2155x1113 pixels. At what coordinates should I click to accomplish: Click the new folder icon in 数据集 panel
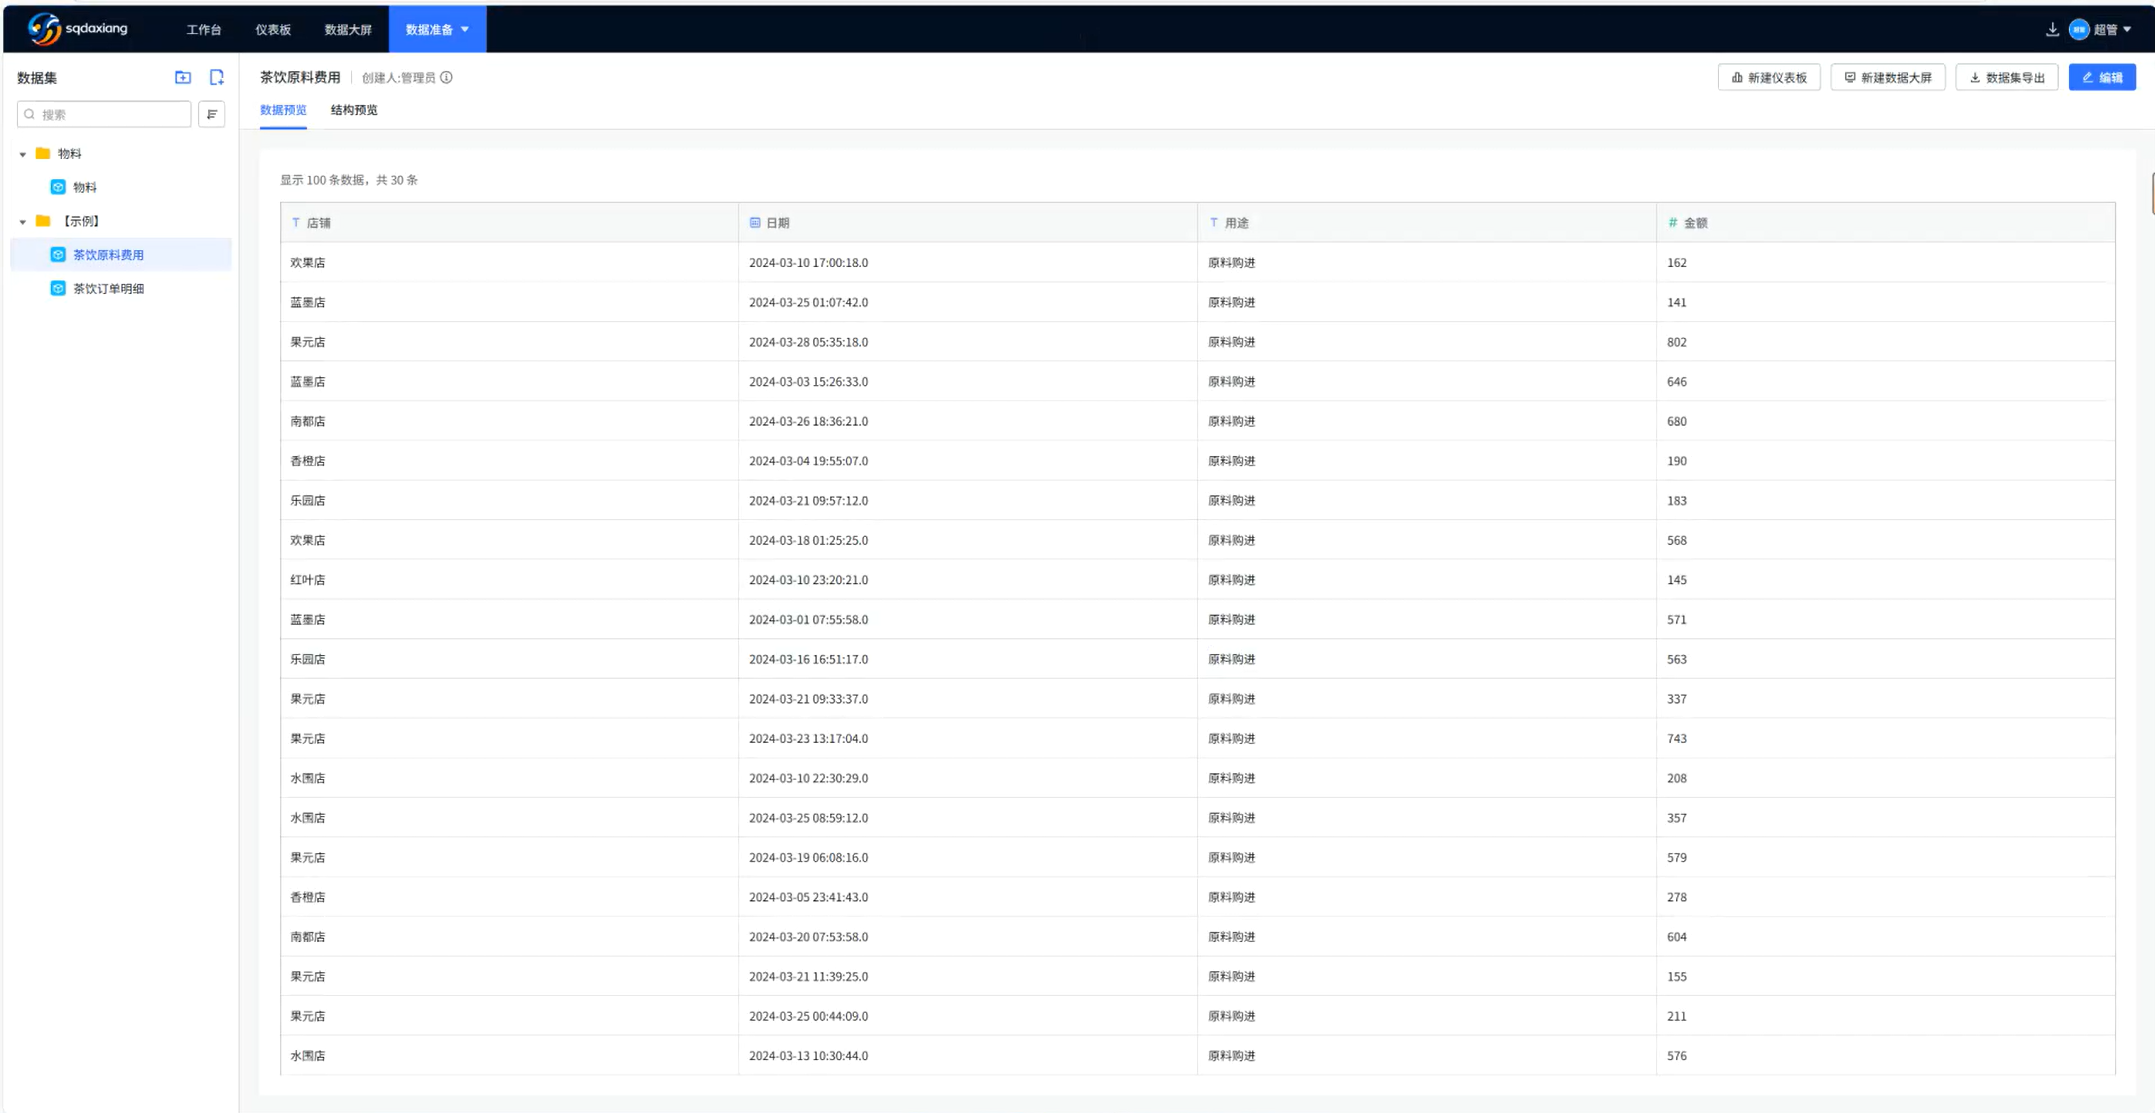(x=182, y=77)
